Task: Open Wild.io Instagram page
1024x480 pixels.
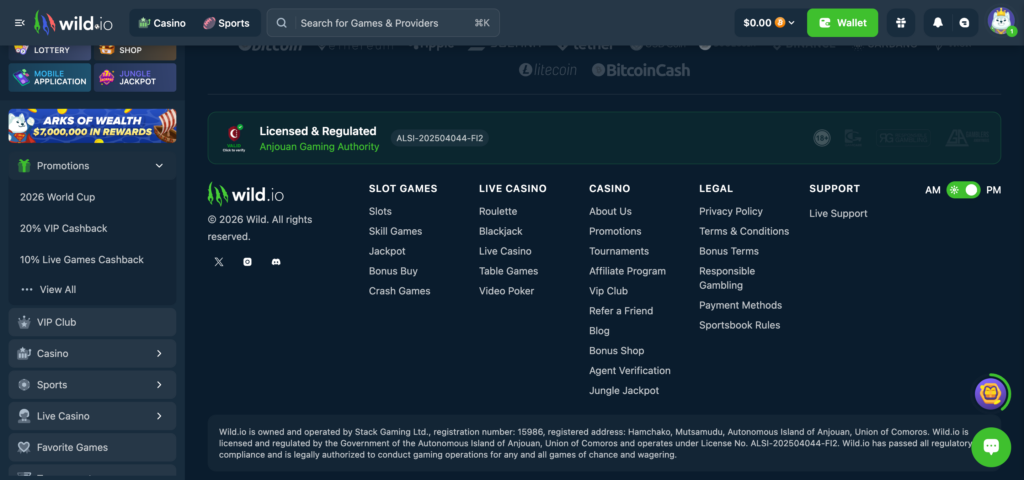Action: [x=248, y=262]
